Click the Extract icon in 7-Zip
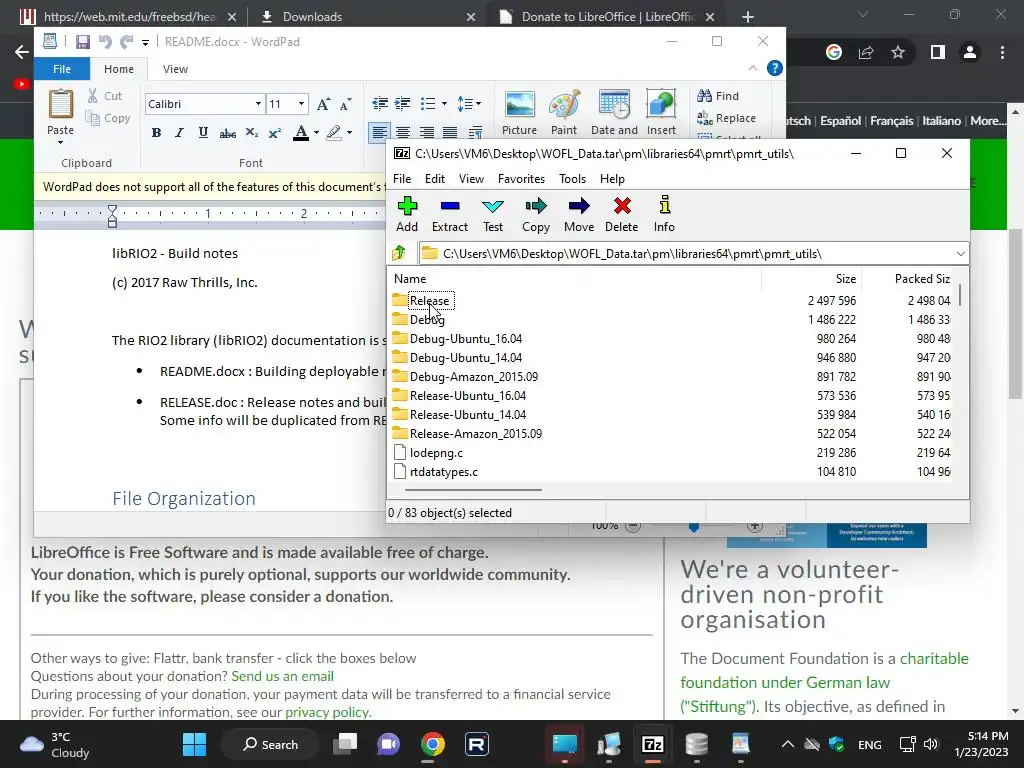Screen dimensions: 1024x768 450,214
